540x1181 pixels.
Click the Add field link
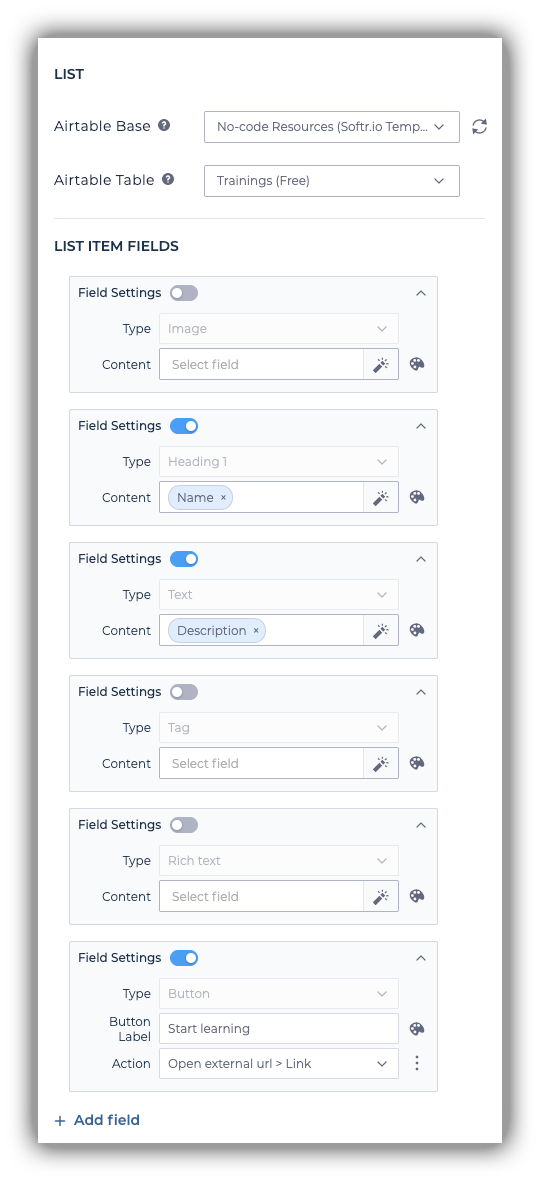coord(97,1120)
